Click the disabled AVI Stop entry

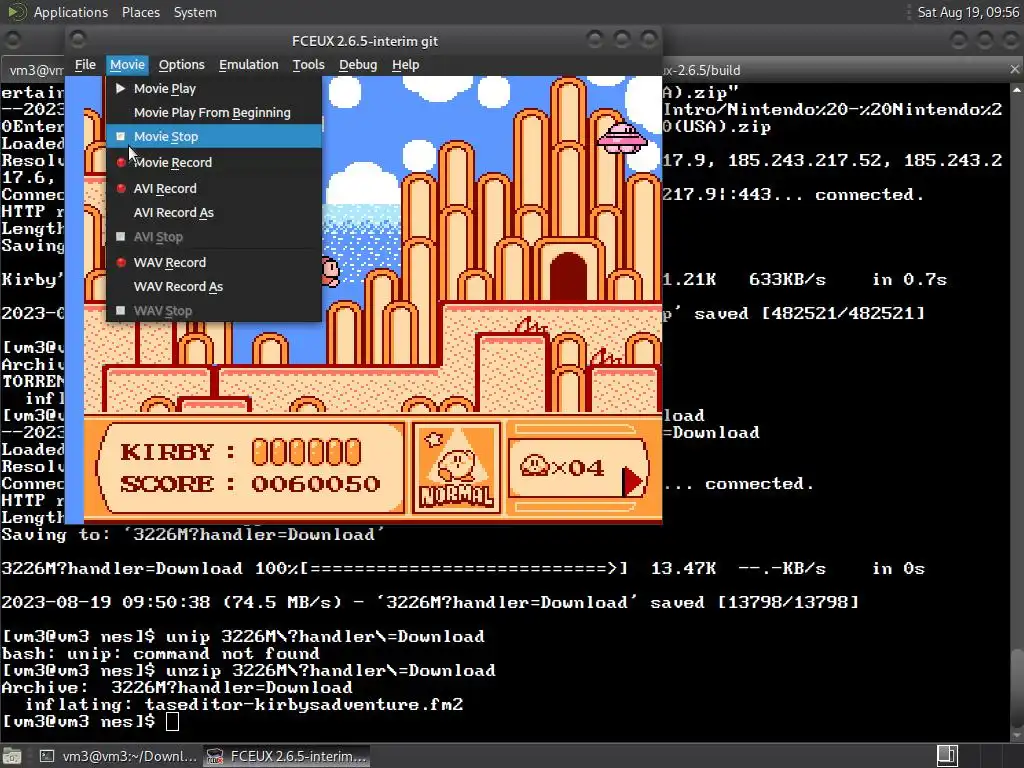pos(214,237)
